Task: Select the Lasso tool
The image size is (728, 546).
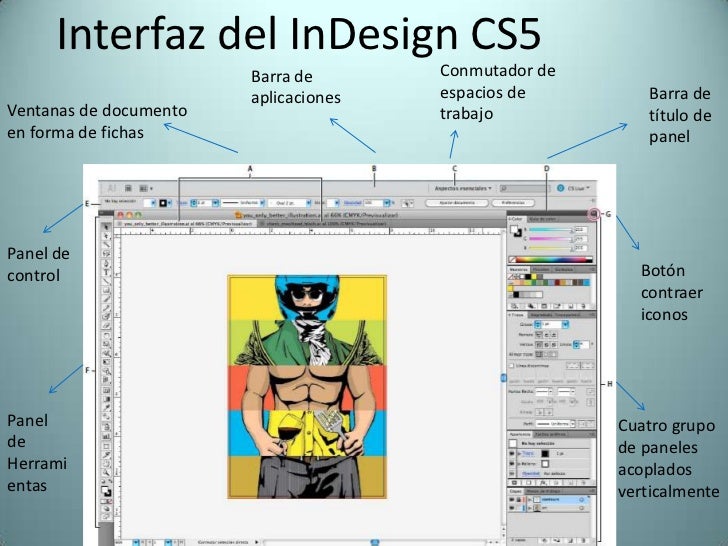Action: [106, 254]
